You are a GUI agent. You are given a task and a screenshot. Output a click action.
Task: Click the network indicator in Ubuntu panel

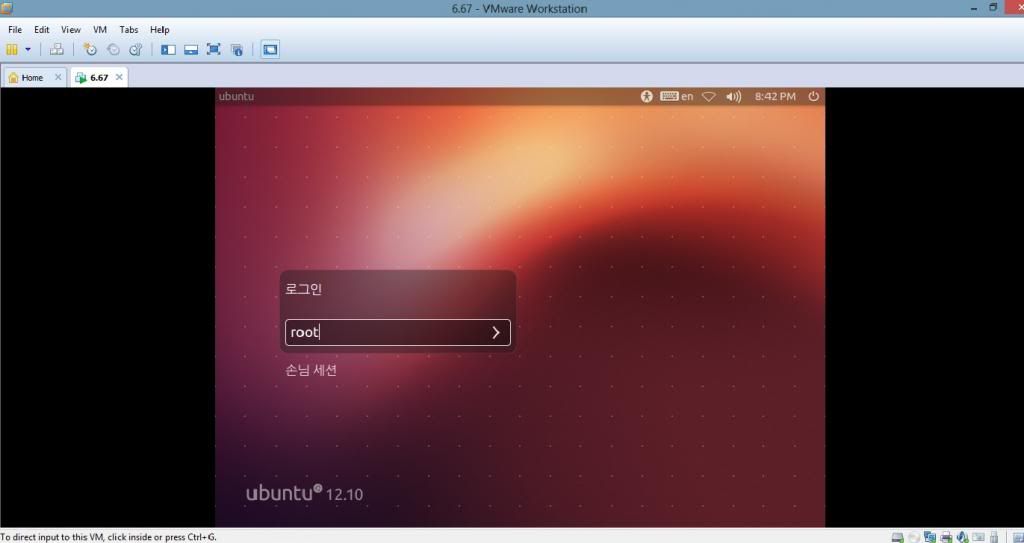[x=709, y=96]
